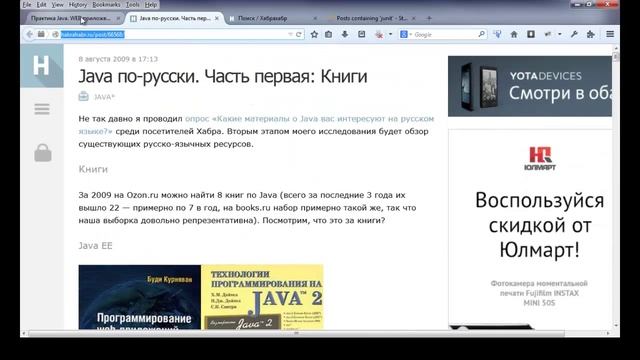Click the sidebar lock login icon

43,153
